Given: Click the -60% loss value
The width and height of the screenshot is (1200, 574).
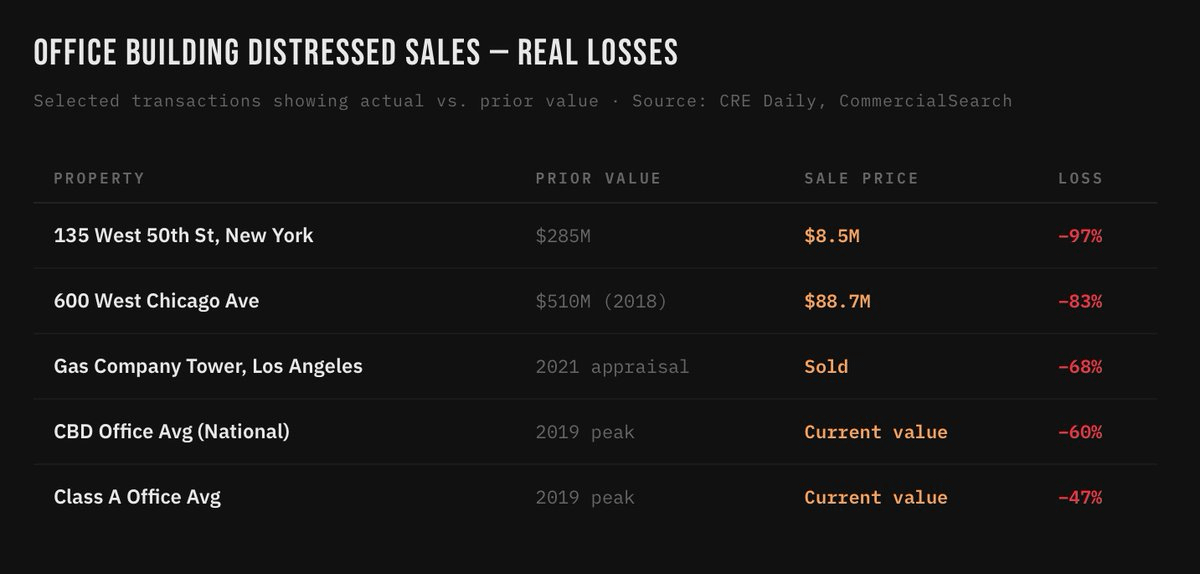Looking at the screenshot, I should pos(1080,432).
